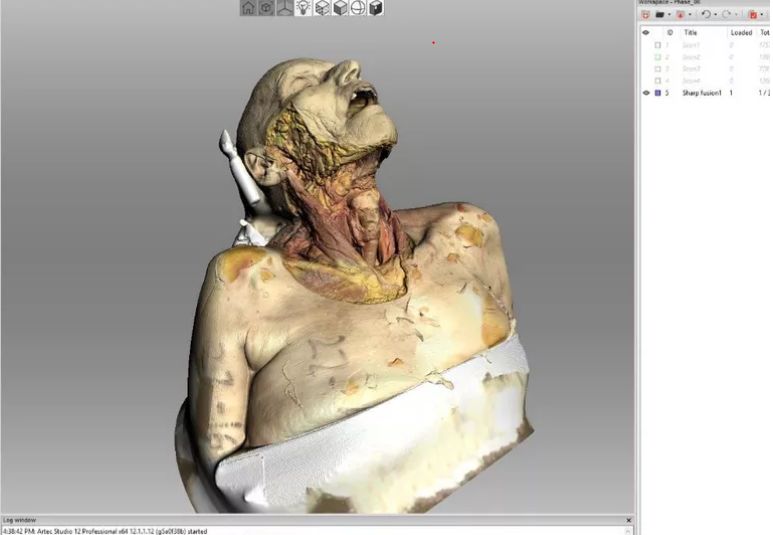Click the red checkmark selection icon
The width and height of the screenshot is (773, 535).
click(x=753, y=15)
